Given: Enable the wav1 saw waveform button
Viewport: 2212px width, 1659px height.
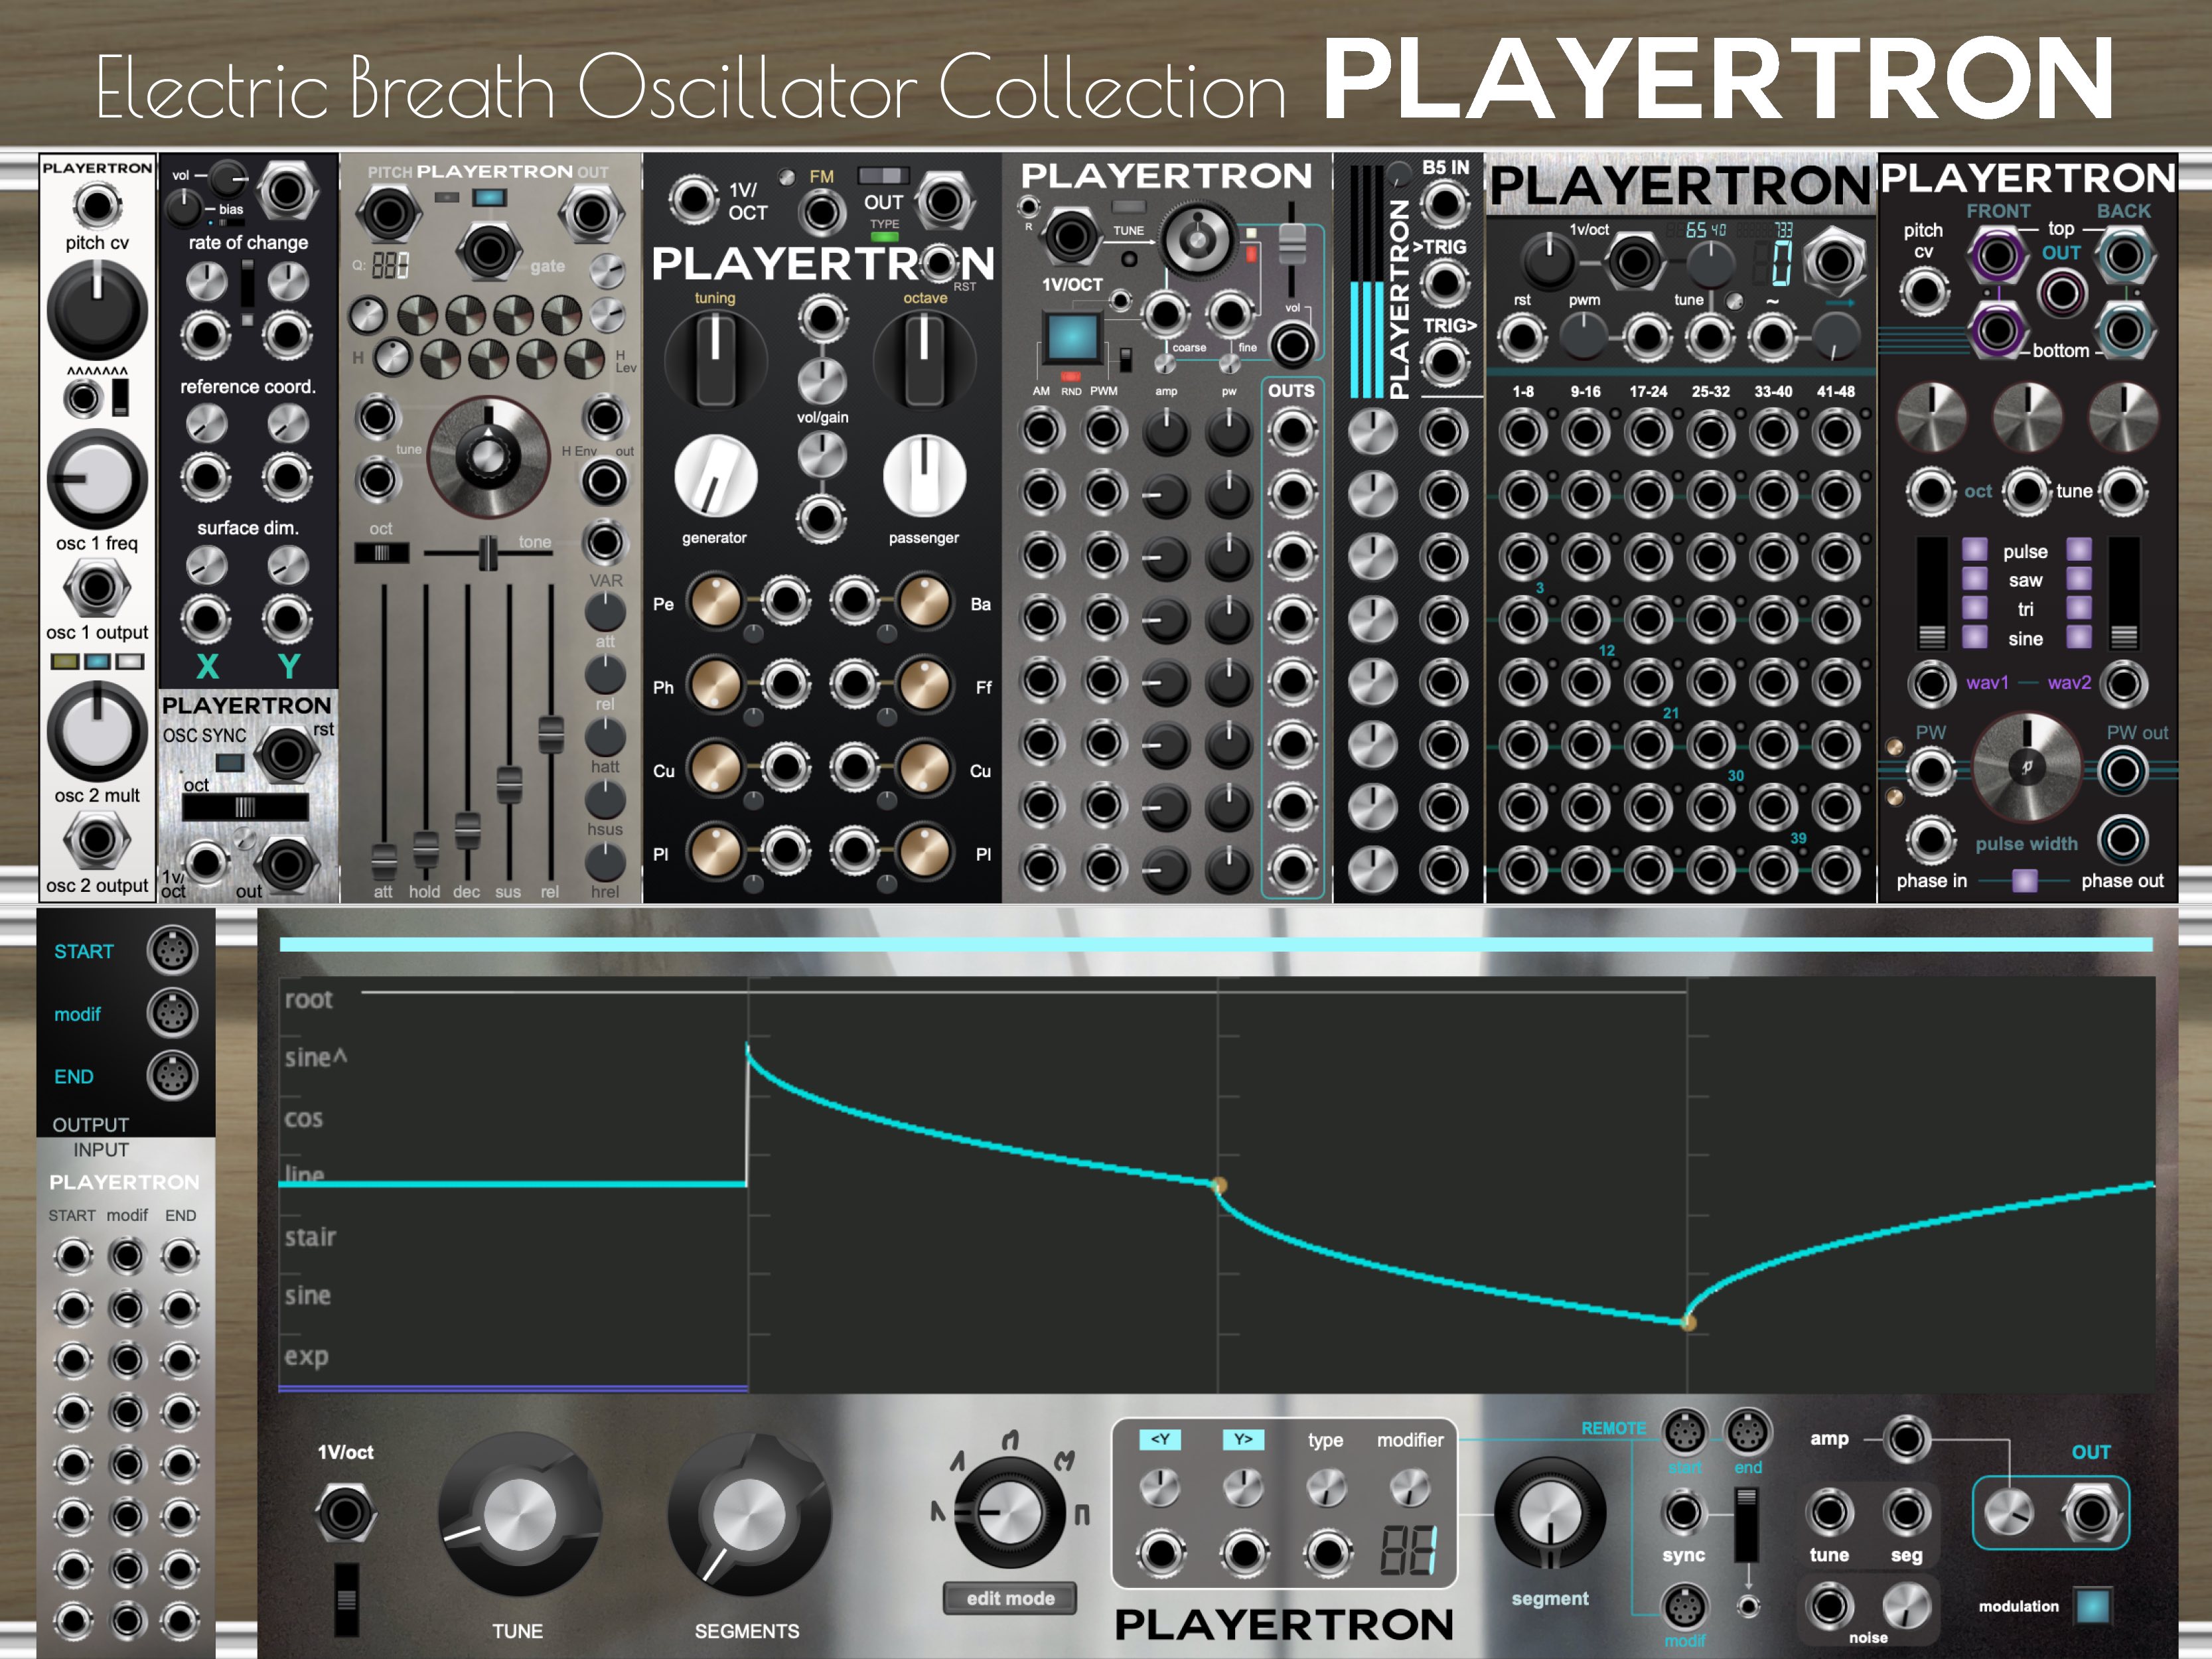Looking at the screenshot, I should tap(1974, 579).
